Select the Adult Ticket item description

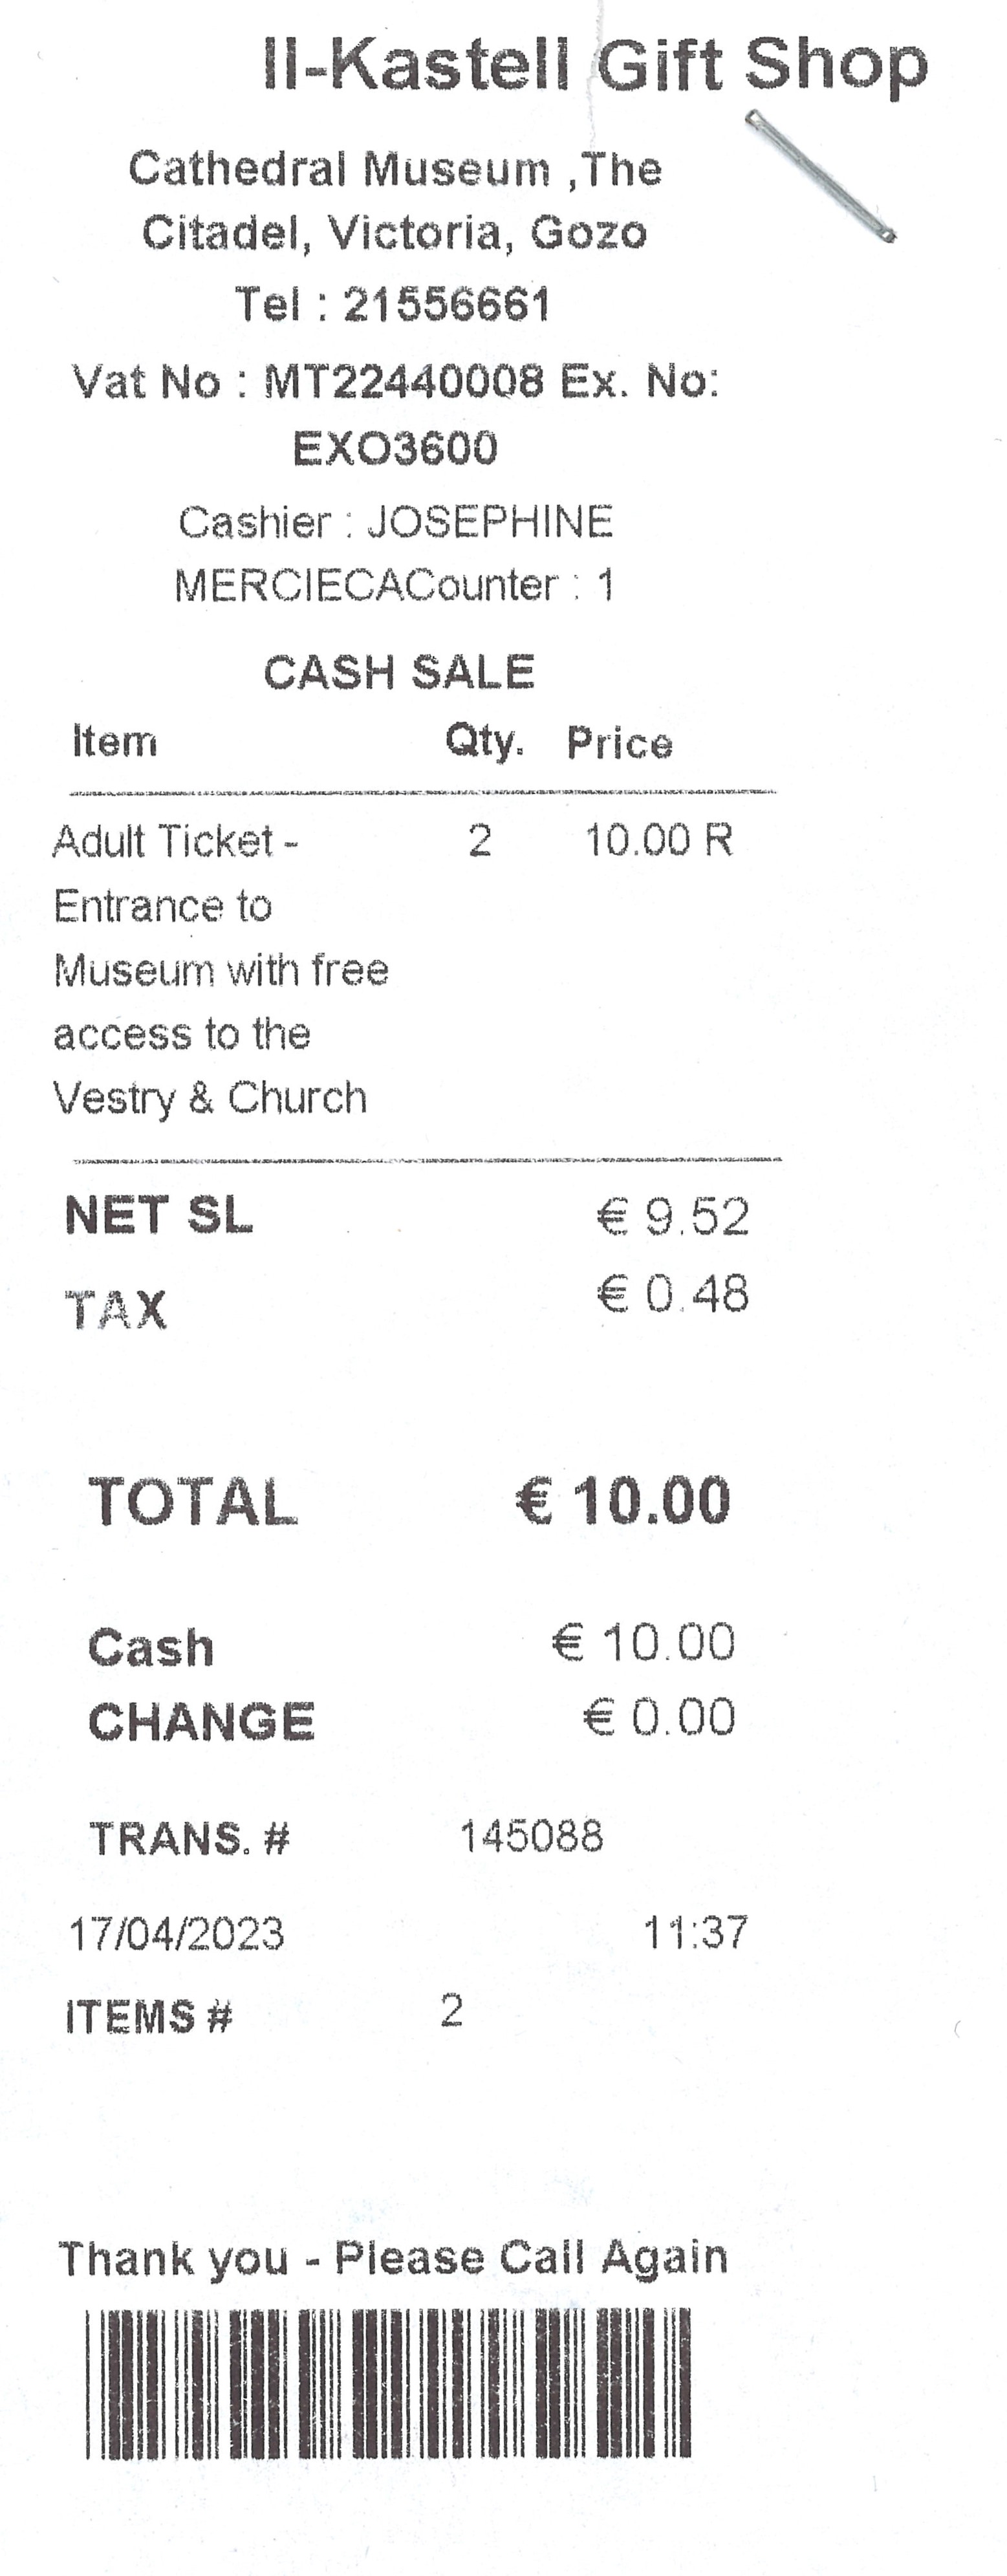pos(221,970)
